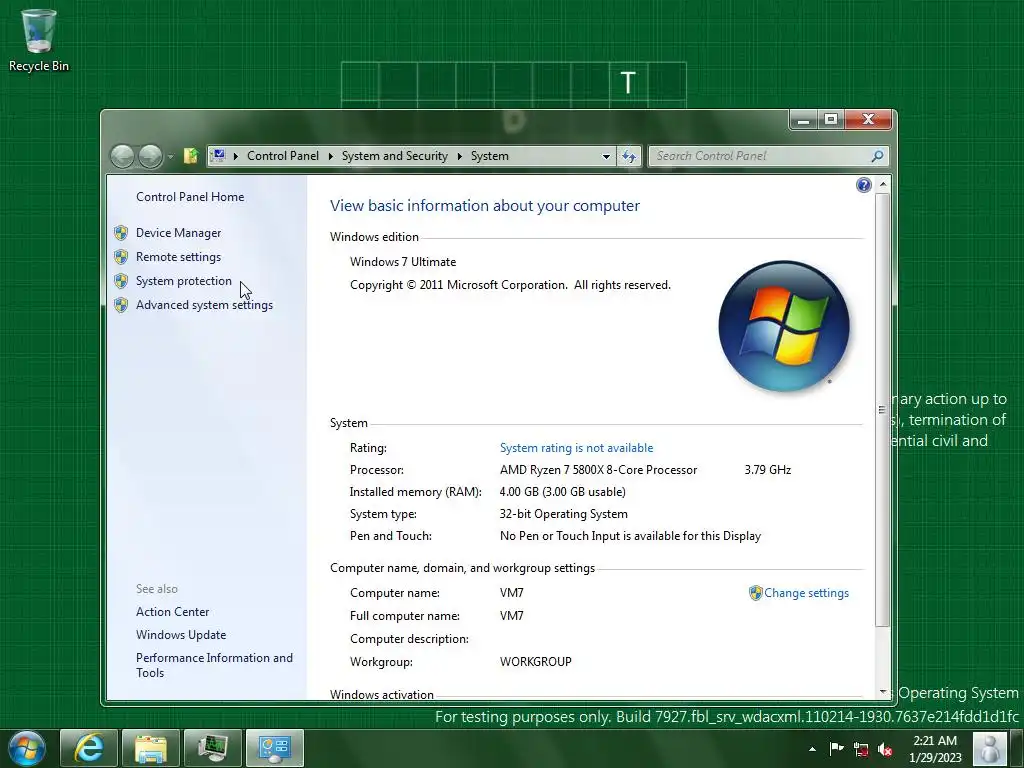Click AMD Ryzen 7 5800X processor text

(x=598, y=470)
